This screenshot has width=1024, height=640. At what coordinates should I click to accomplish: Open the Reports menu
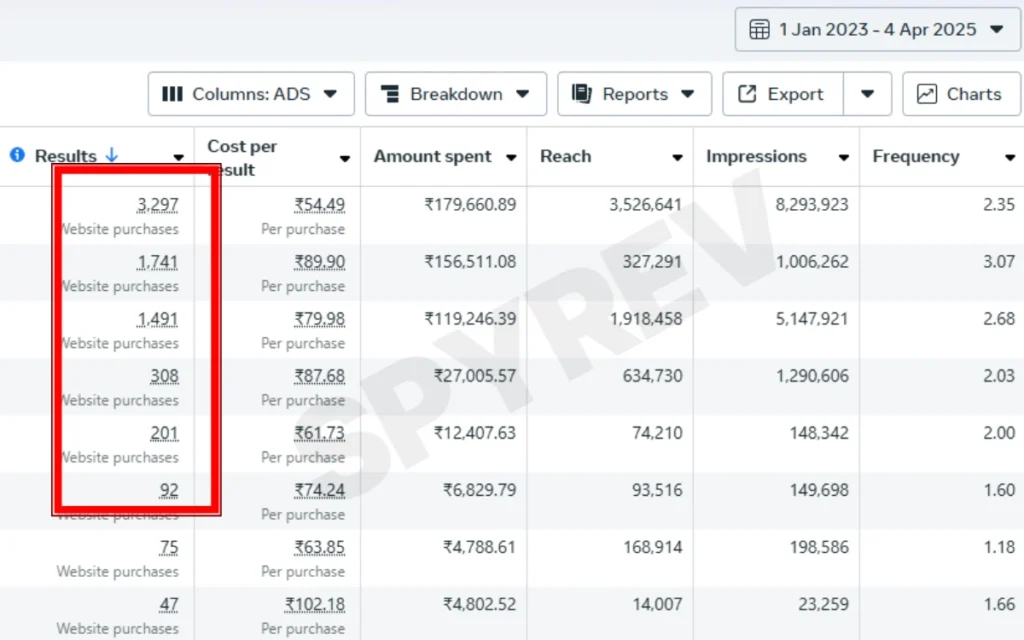pyautogui.click(x=634, y=94)
